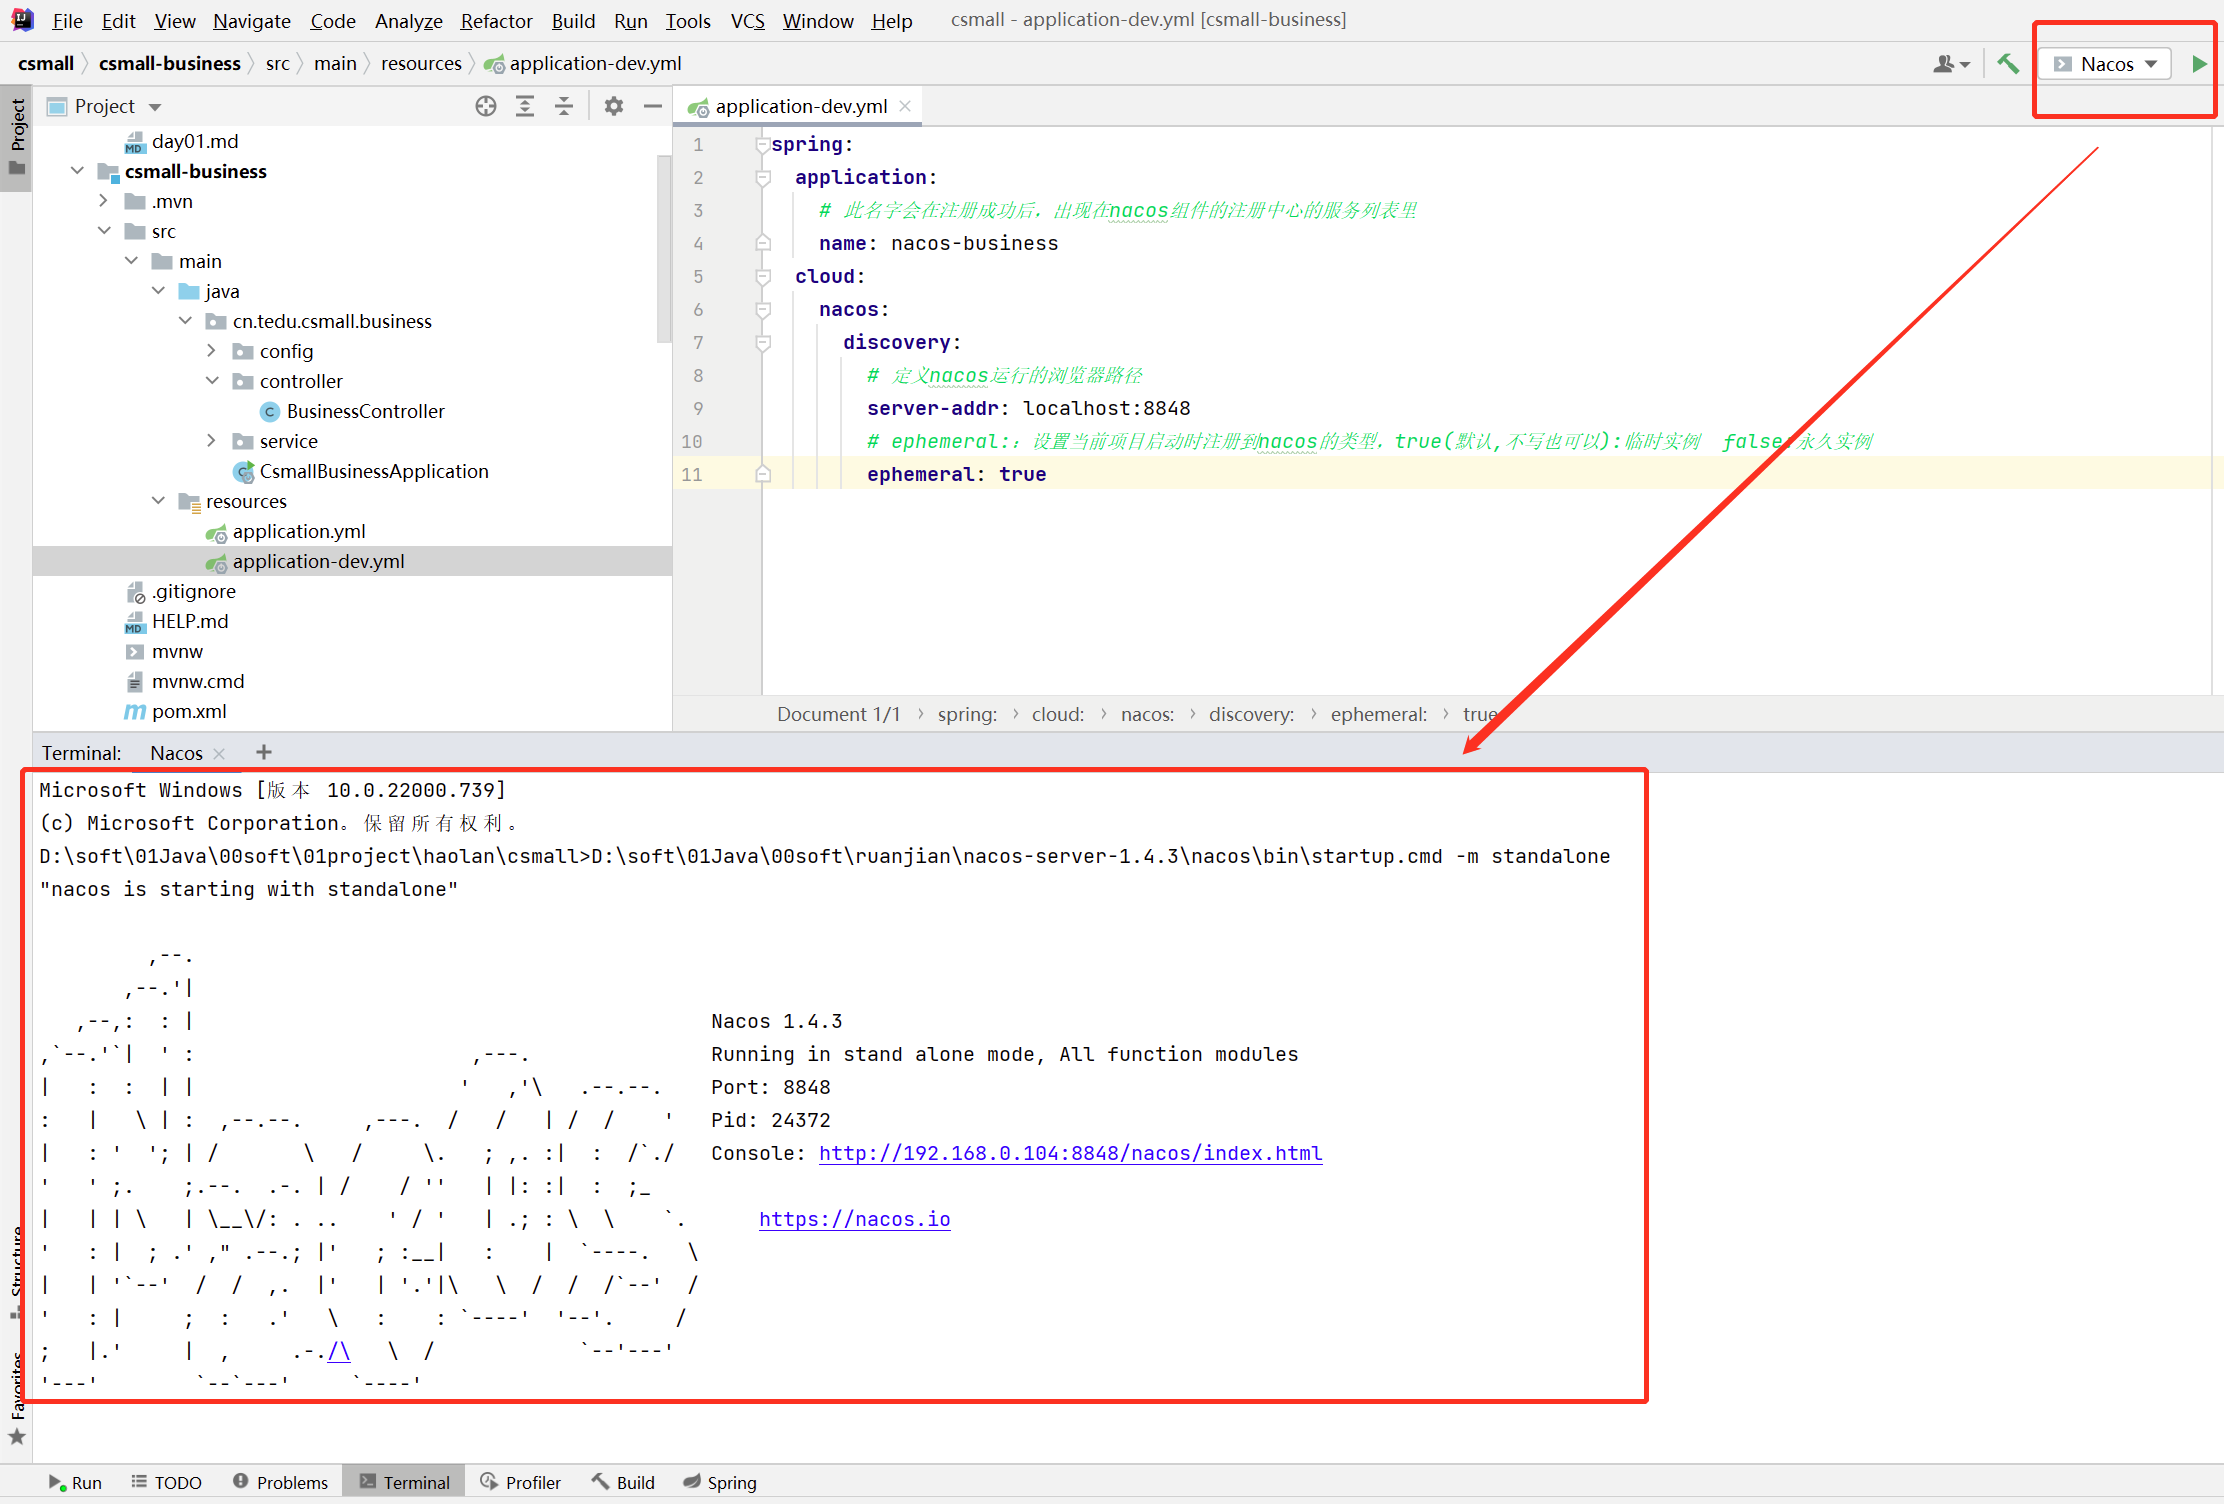Click the ephemeral: breadcrumb in editor status
The height and width of the screenshot is (1504, 2224).
click(x=1378, y=714)
